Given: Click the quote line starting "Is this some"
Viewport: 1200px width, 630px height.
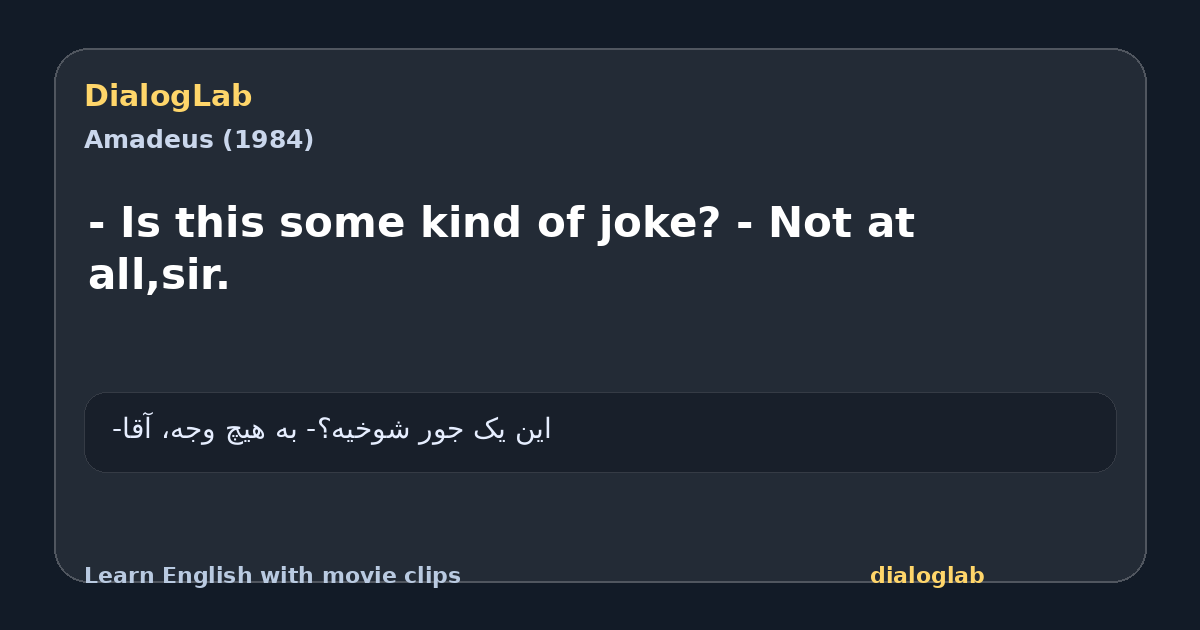Looking at the screenshot, I should [501, 224].
